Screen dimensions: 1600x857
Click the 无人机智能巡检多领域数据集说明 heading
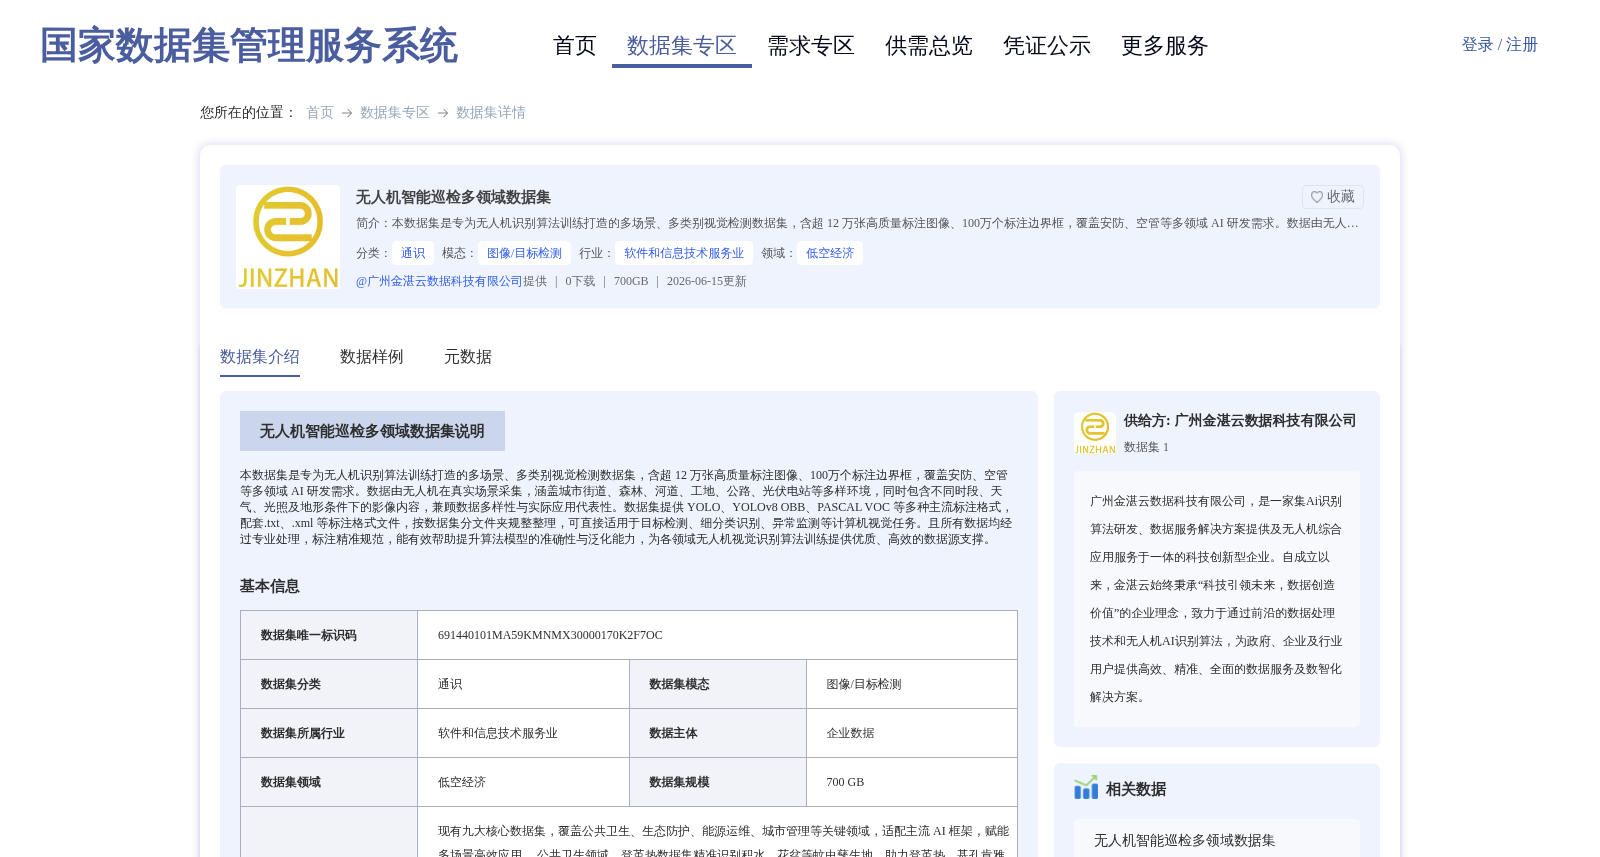[372, 431]
